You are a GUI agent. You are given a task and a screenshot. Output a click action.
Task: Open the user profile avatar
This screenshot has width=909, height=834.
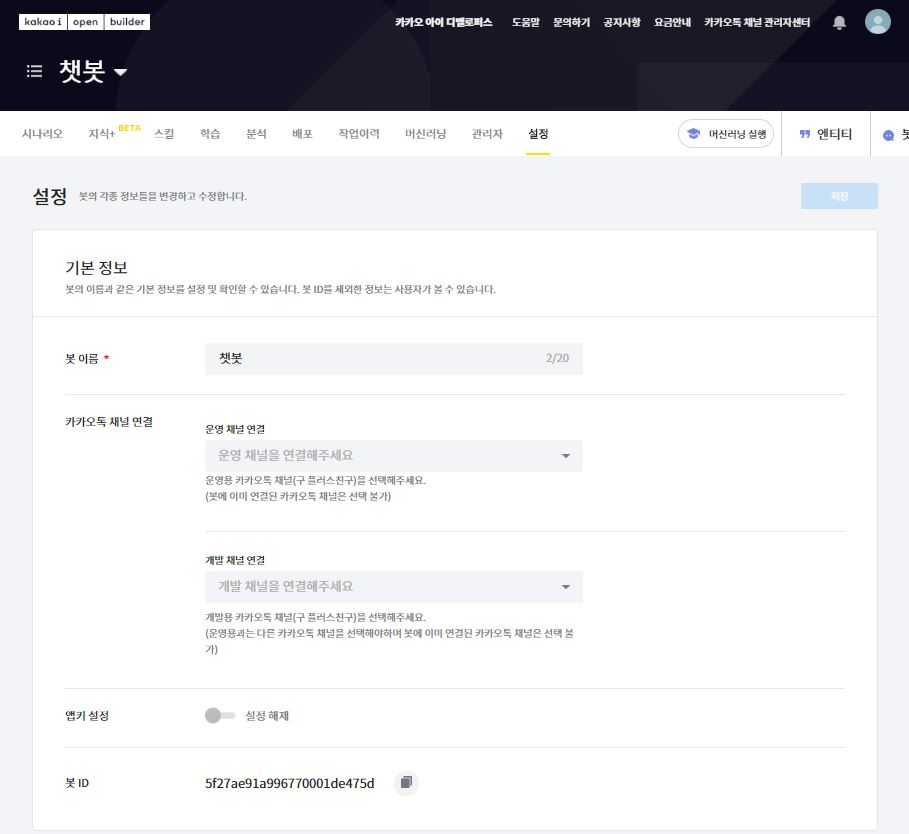pyautogui.click(x=877, y=22)
